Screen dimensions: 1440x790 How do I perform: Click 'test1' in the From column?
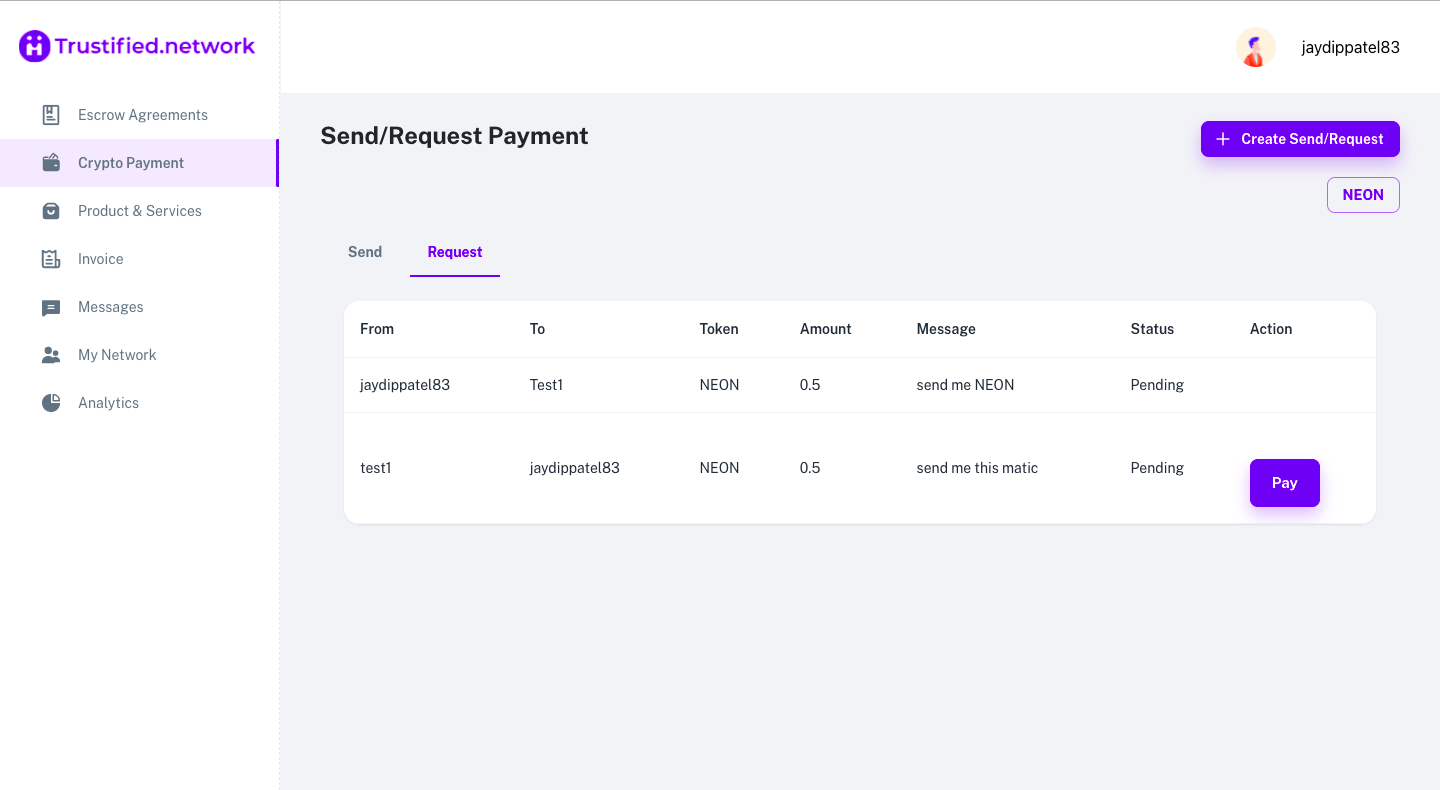click(376, 468)
